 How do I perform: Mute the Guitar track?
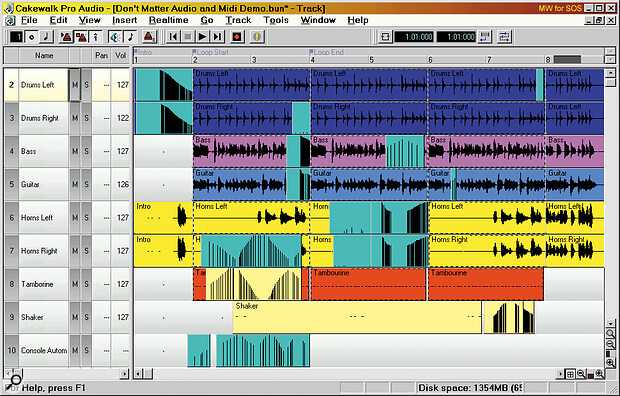(x=75, y=185)
